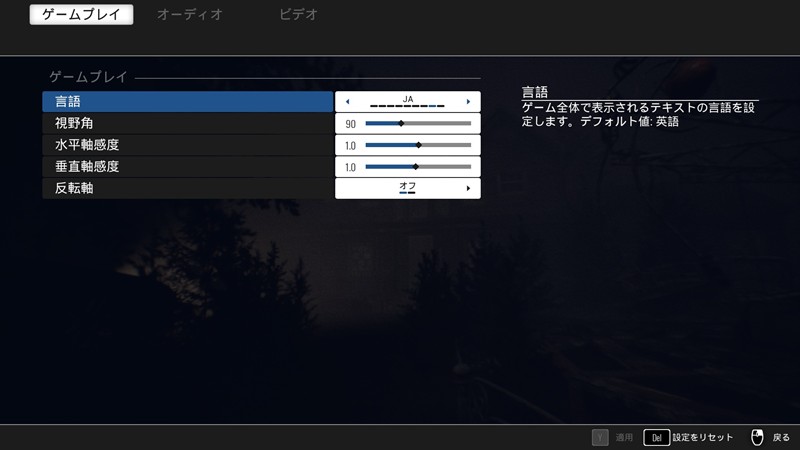Click the Del key icon
The height and width of the screenshot is (450, 800).
(657, 437)
